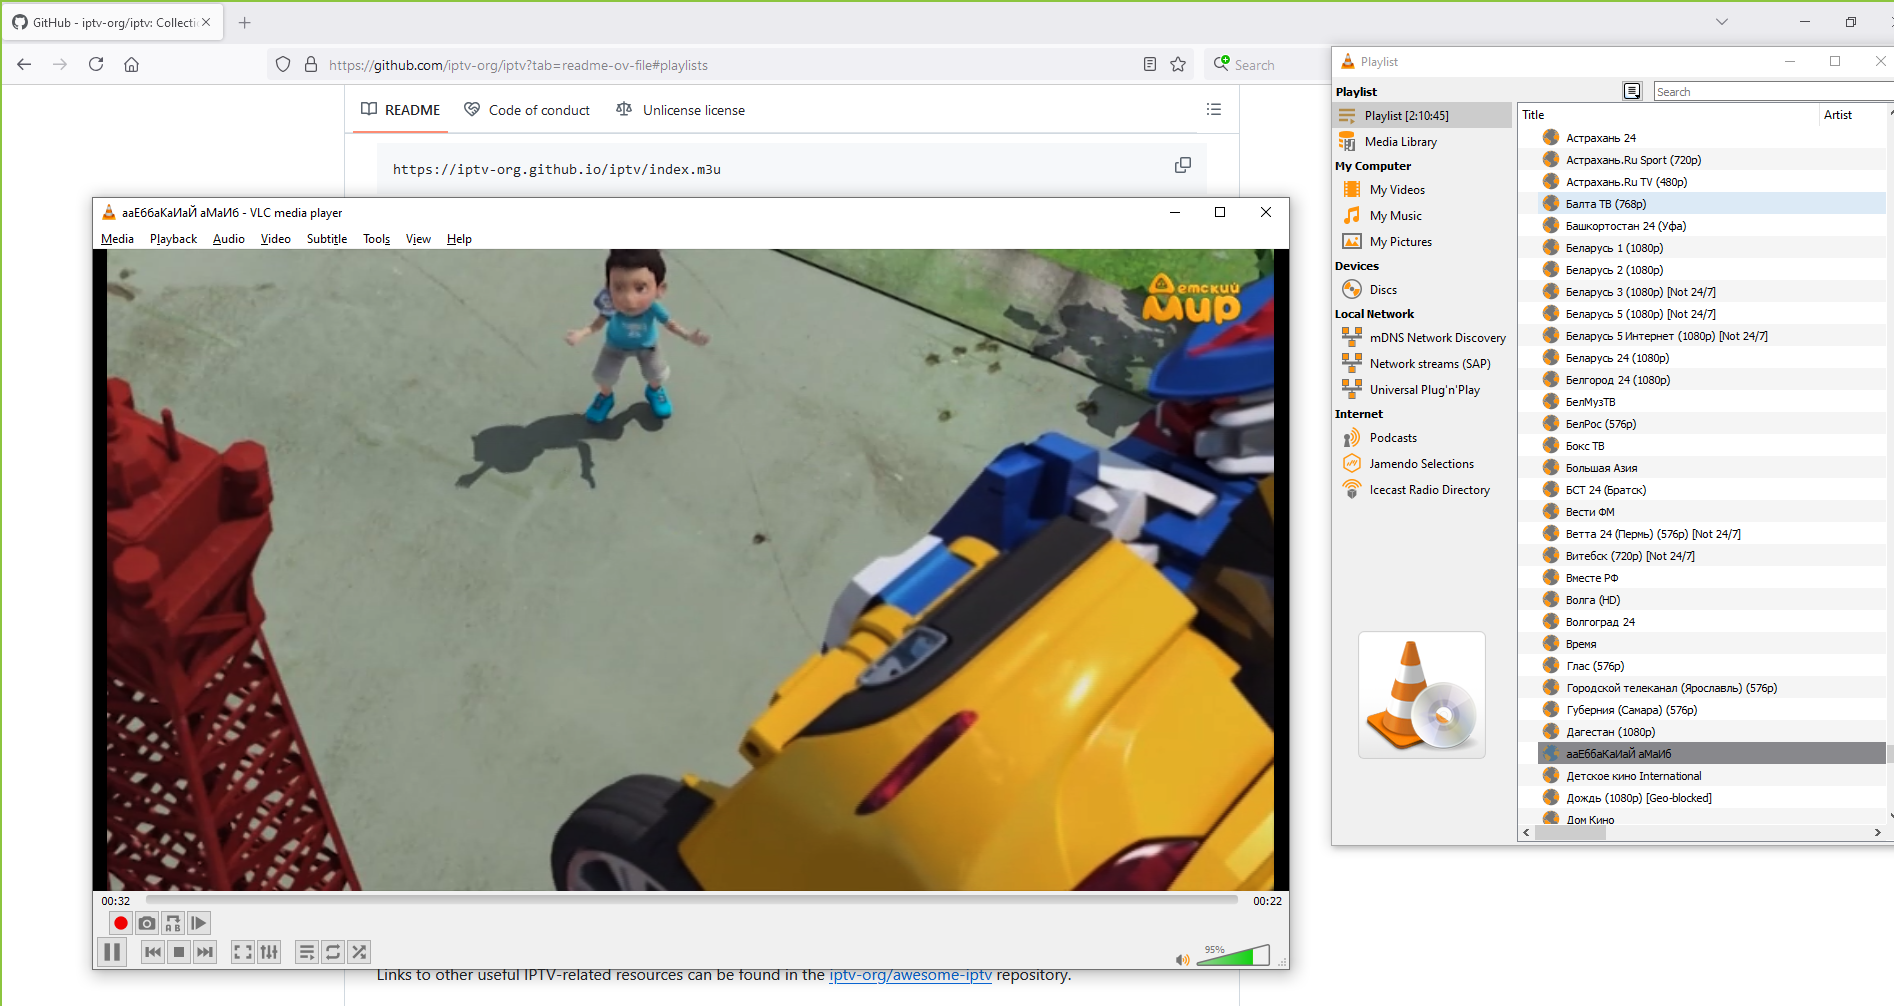Skip to previous media in playlist
The width and height of the screenshot is (1894, 1006).
(x=153, y=952)
